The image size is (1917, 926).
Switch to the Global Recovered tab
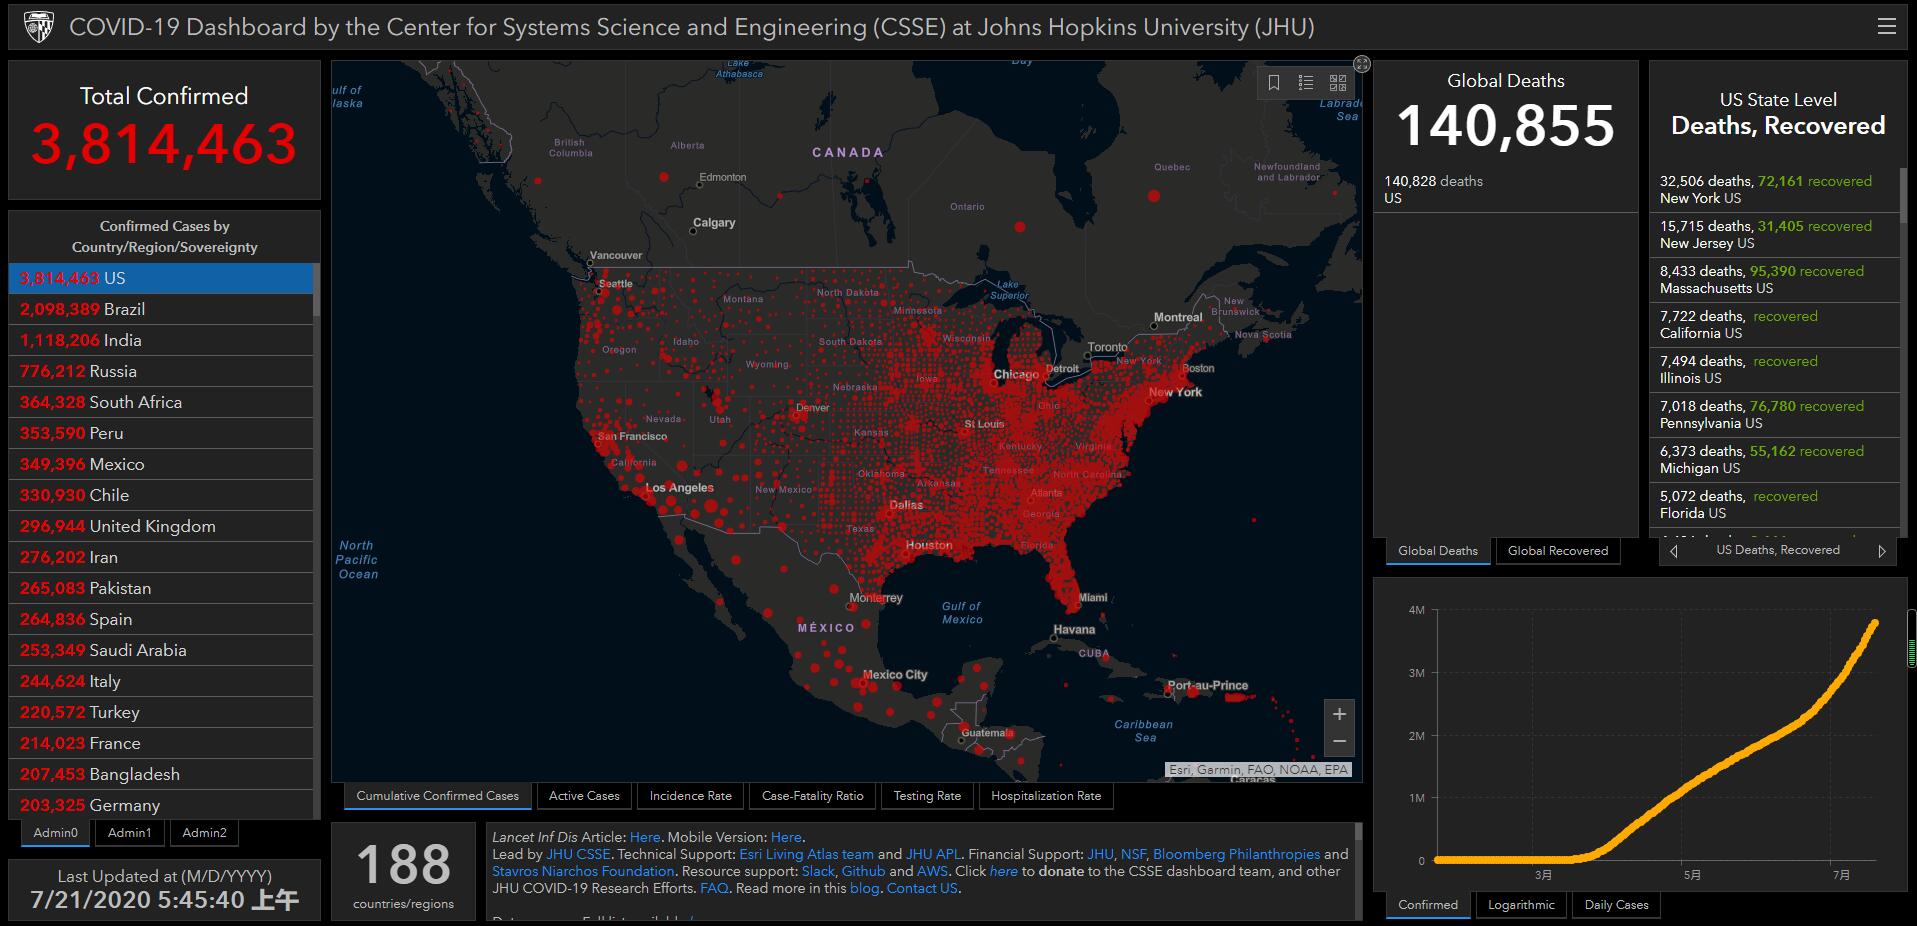click(x=1558, y=551)
